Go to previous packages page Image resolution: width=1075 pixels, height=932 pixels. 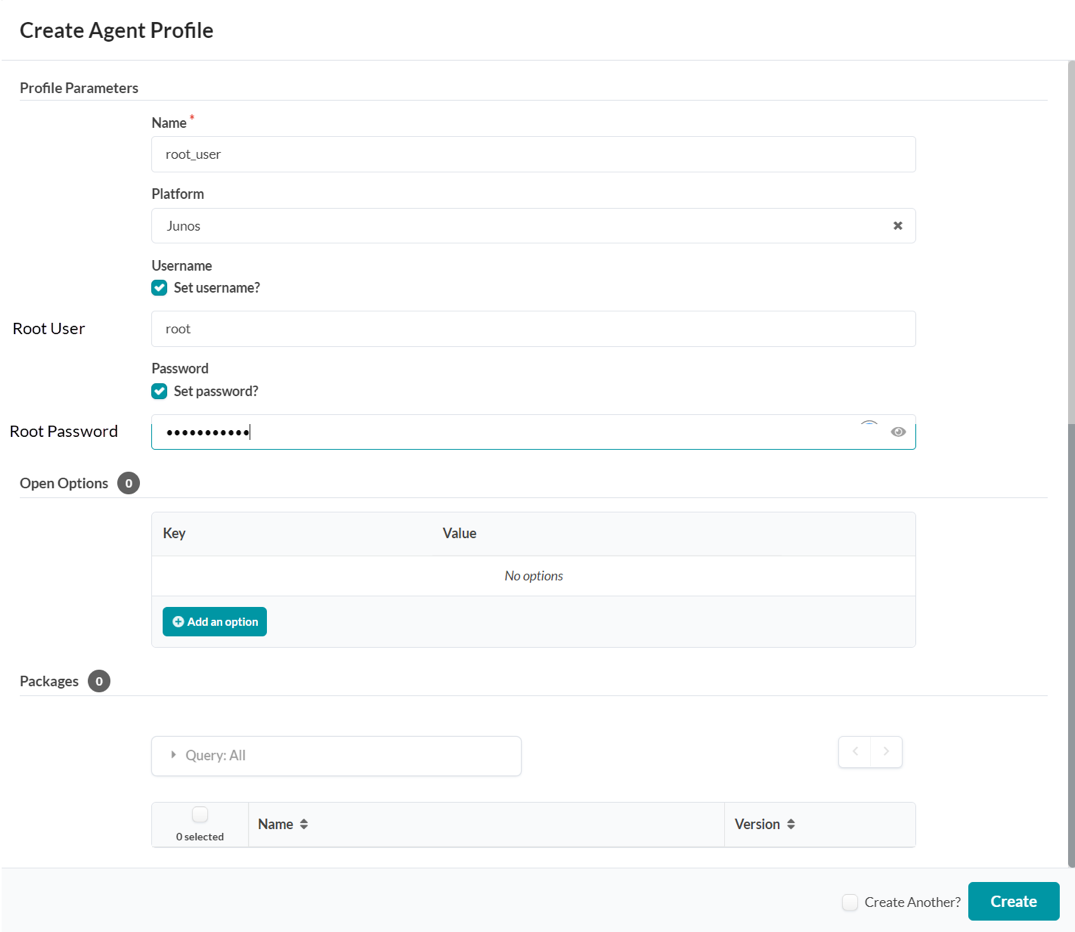(x=855, y=752)
